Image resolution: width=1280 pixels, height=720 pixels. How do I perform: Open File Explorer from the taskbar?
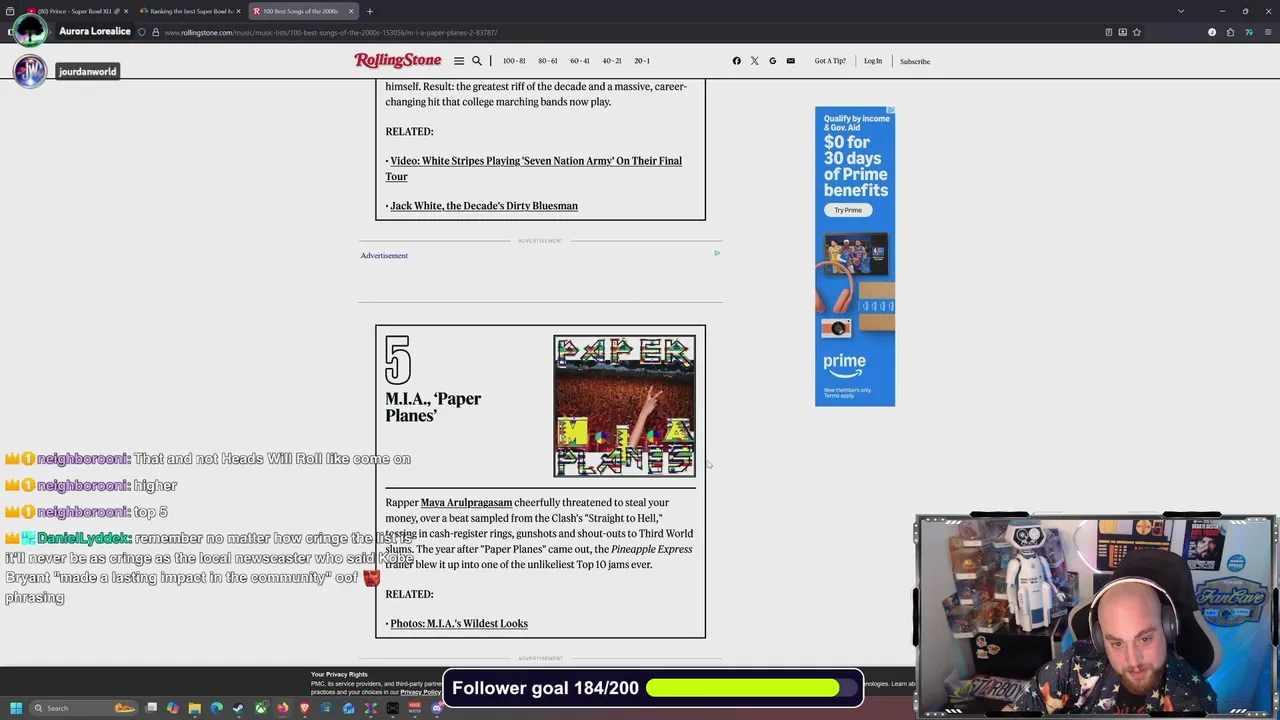point(195,708)
